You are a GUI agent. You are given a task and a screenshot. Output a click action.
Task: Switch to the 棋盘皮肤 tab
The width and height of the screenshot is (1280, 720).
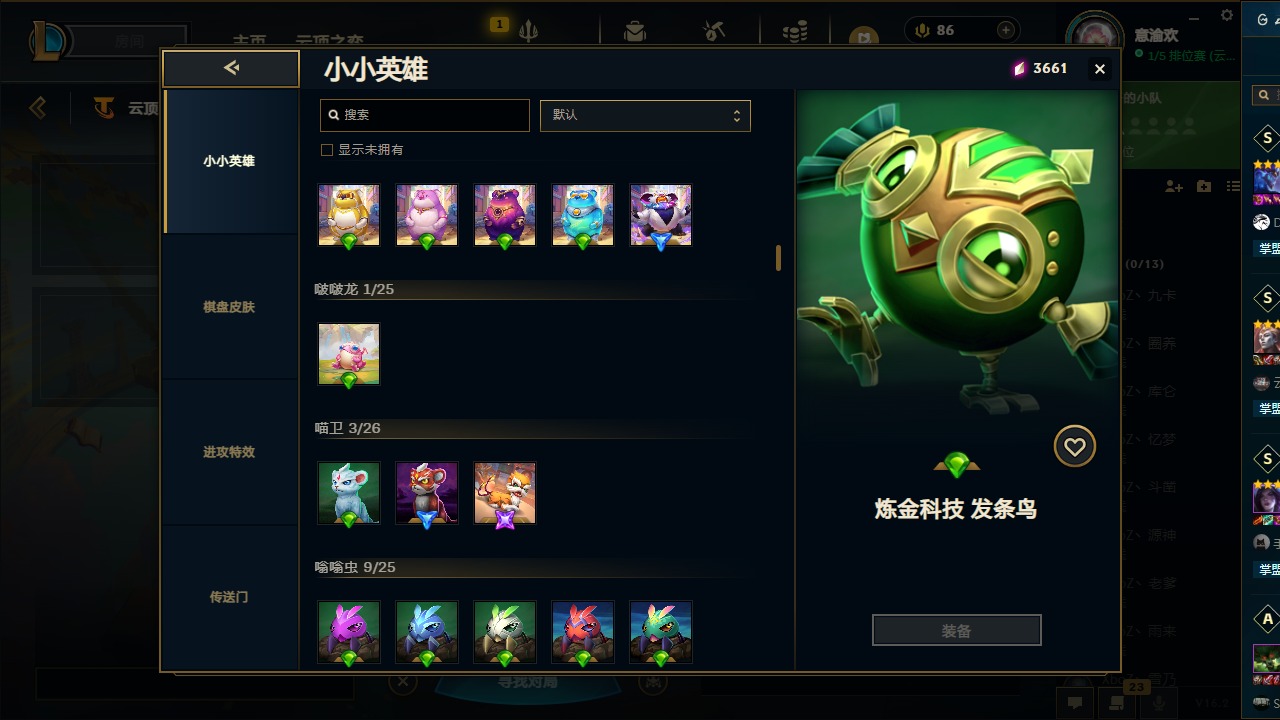coord(230,307)
